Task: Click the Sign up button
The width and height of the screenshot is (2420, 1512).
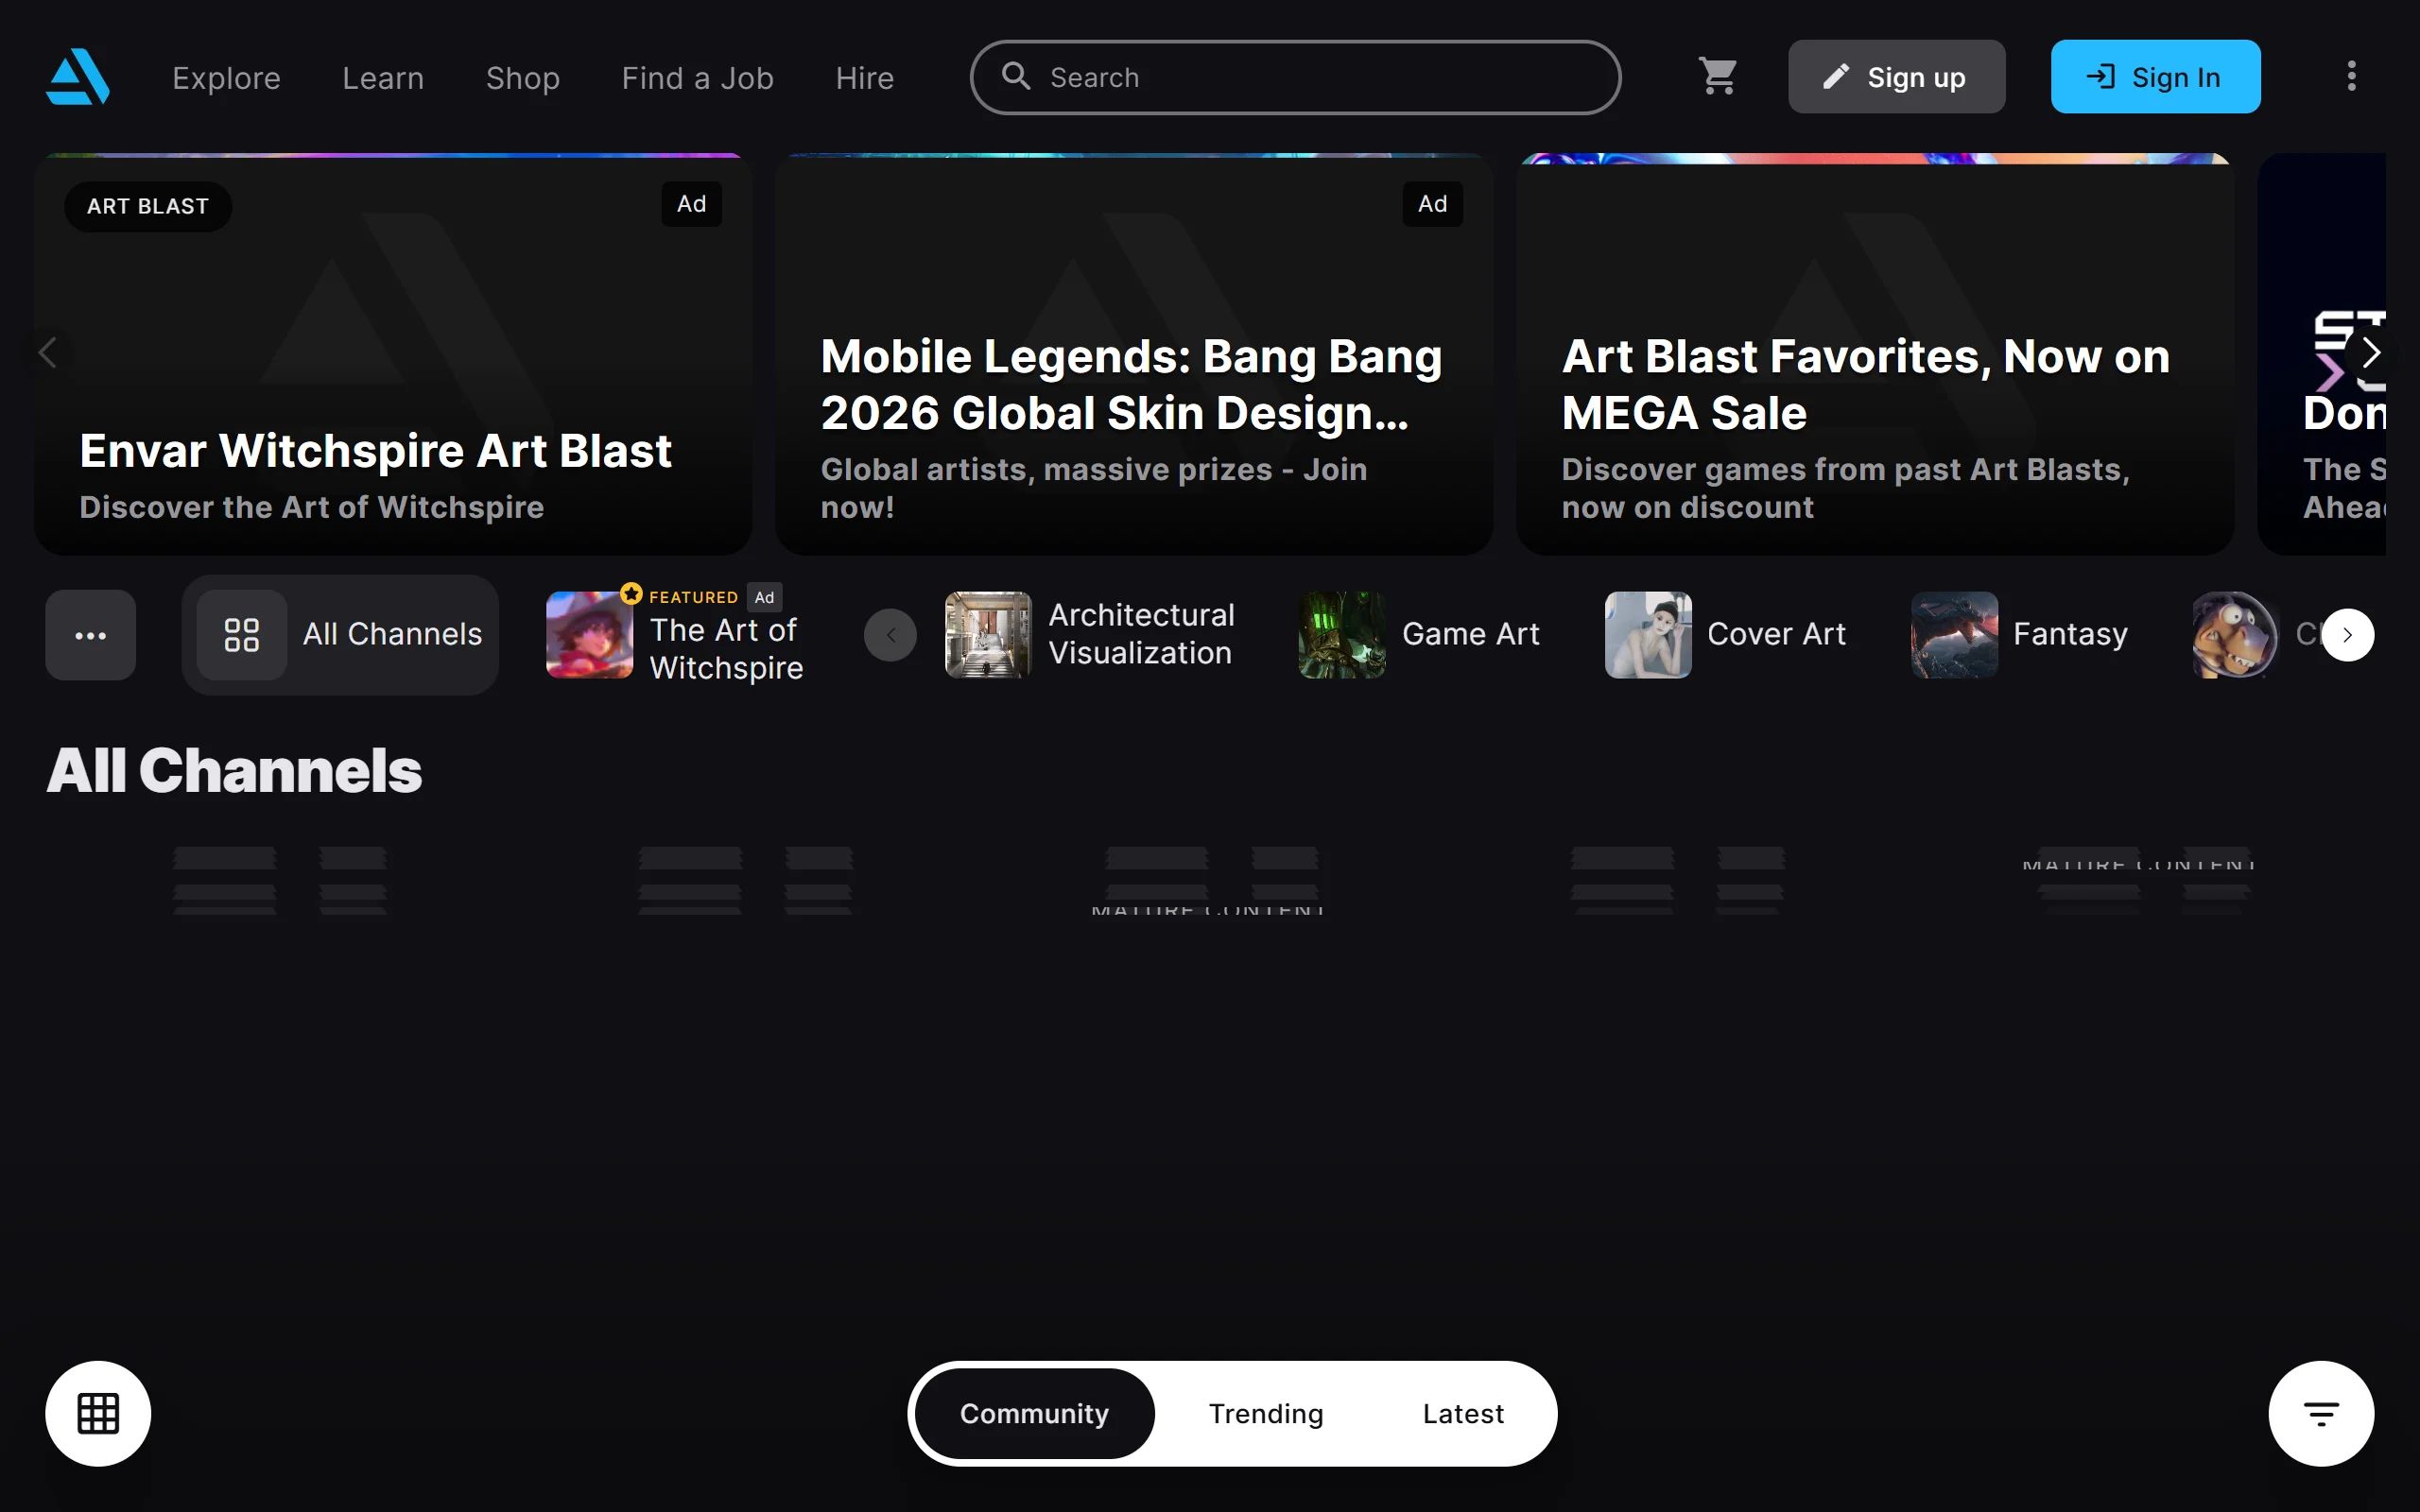Action: tap(1896, 77)
